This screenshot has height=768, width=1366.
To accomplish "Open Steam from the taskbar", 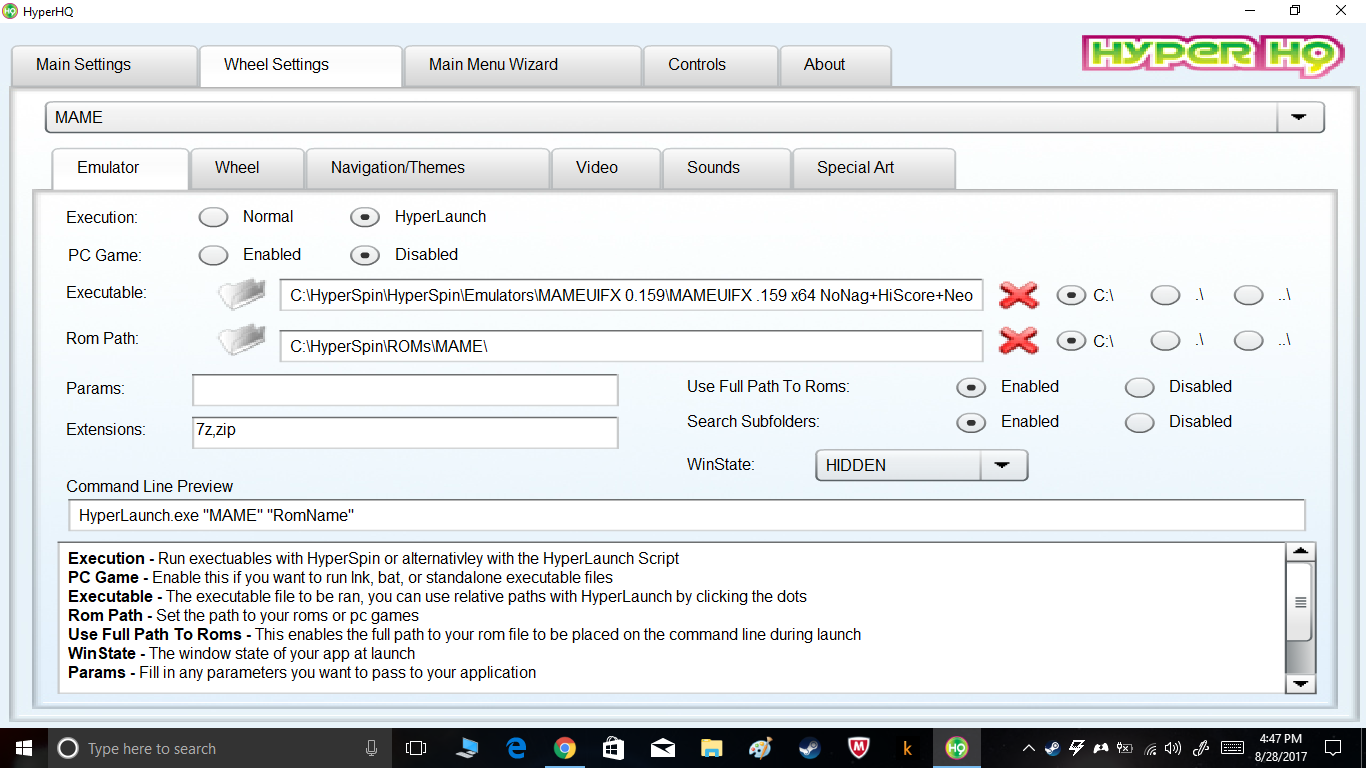I will (809, 748).
